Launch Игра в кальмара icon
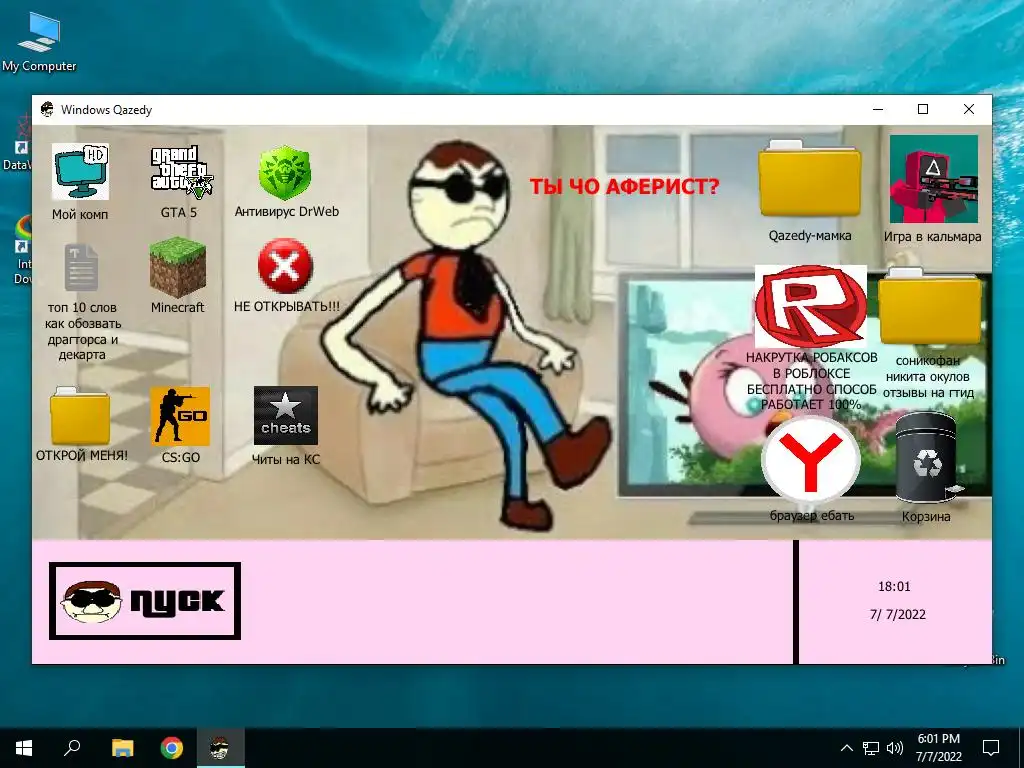Viewport: 1024px width, 768px height. pos(934,179)
